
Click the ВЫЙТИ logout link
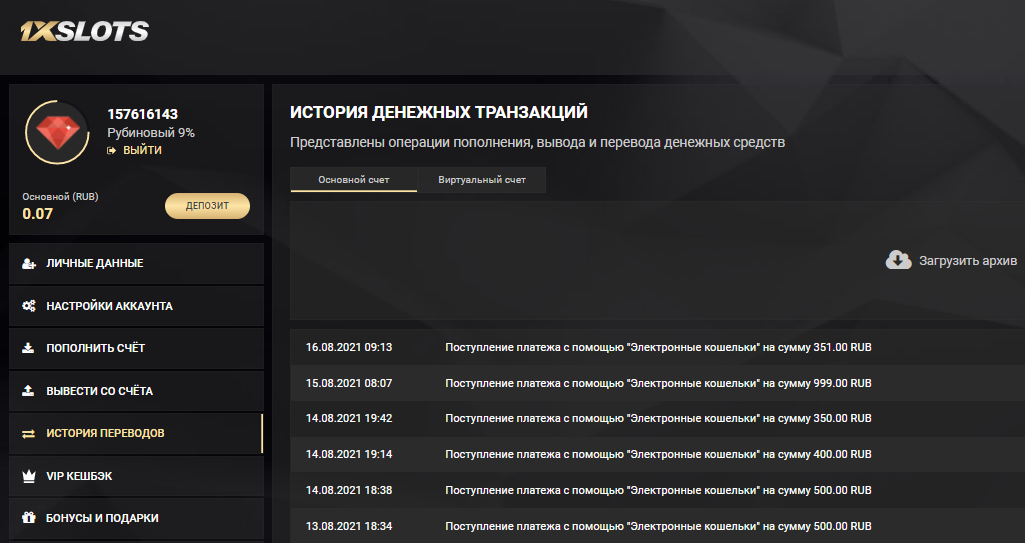[x=143, y=150]
